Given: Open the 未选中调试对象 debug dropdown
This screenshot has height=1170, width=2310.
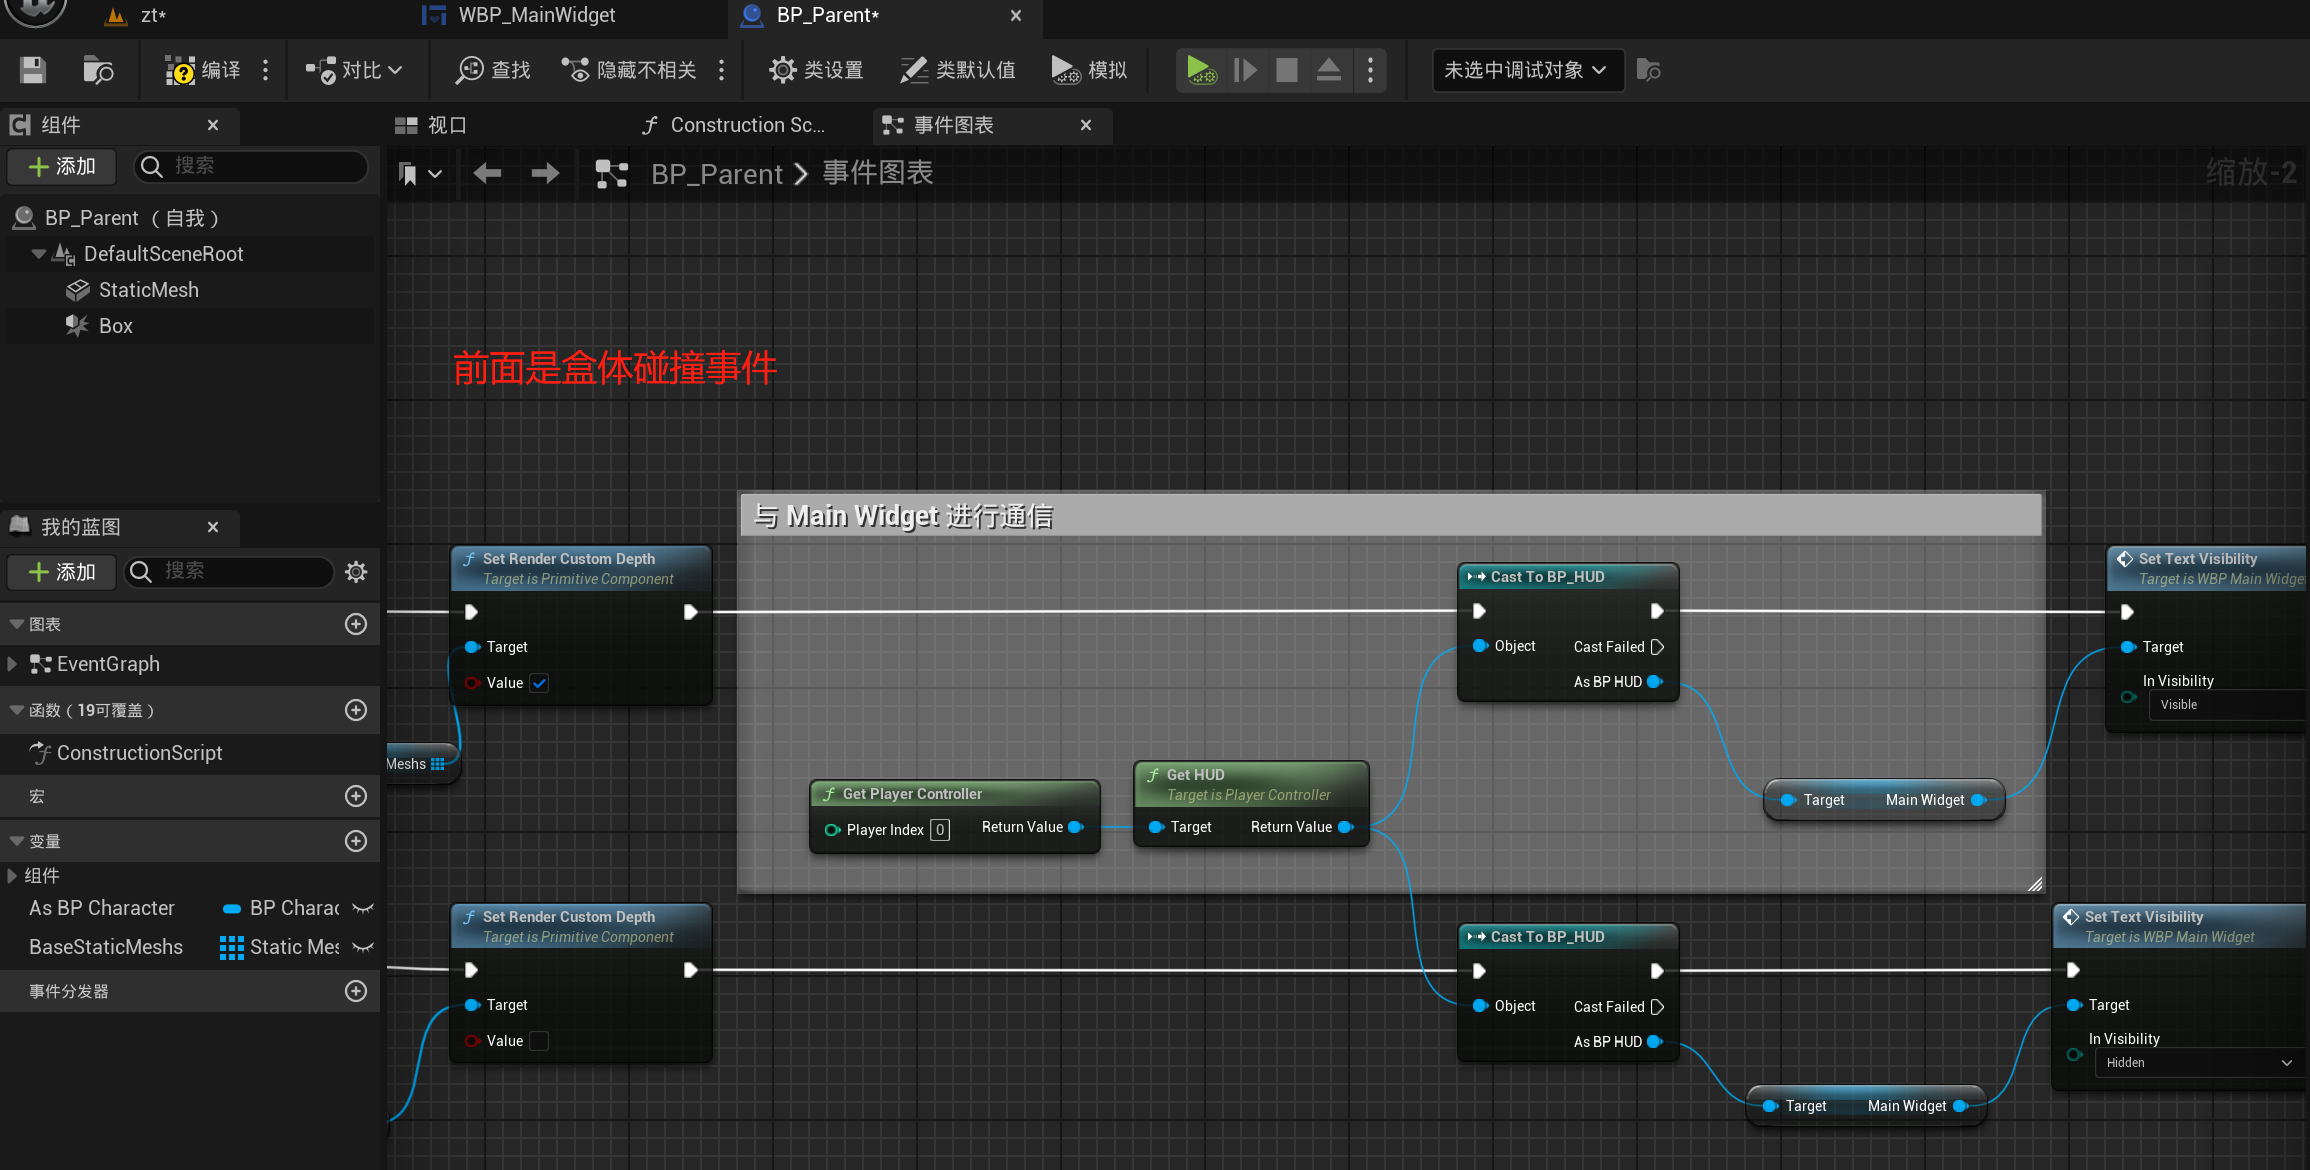Looking at the screenshot, I should pyautogui.click(x=1527, y=70).
